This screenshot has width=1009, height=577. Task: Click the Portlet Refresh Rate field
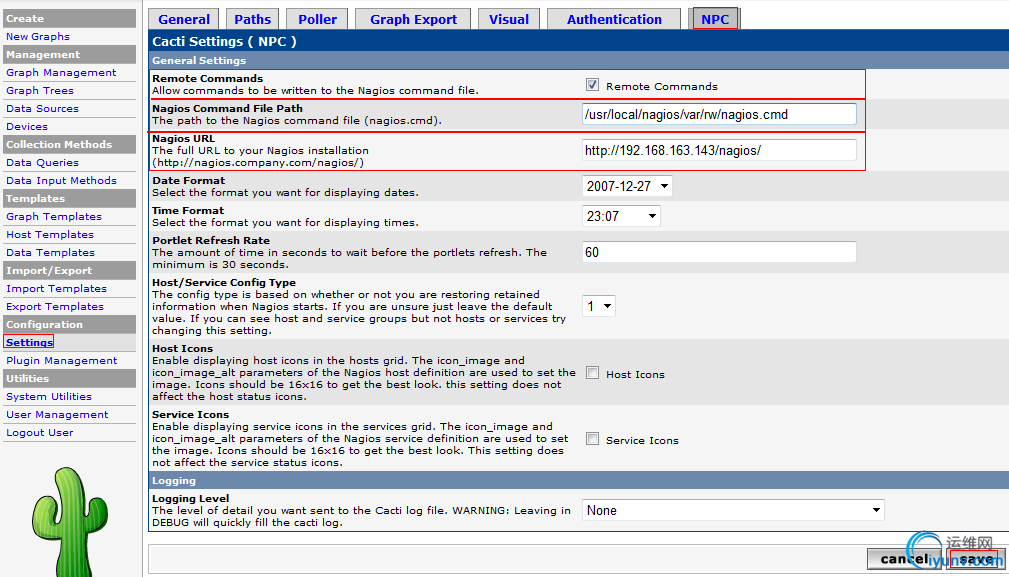719,252
